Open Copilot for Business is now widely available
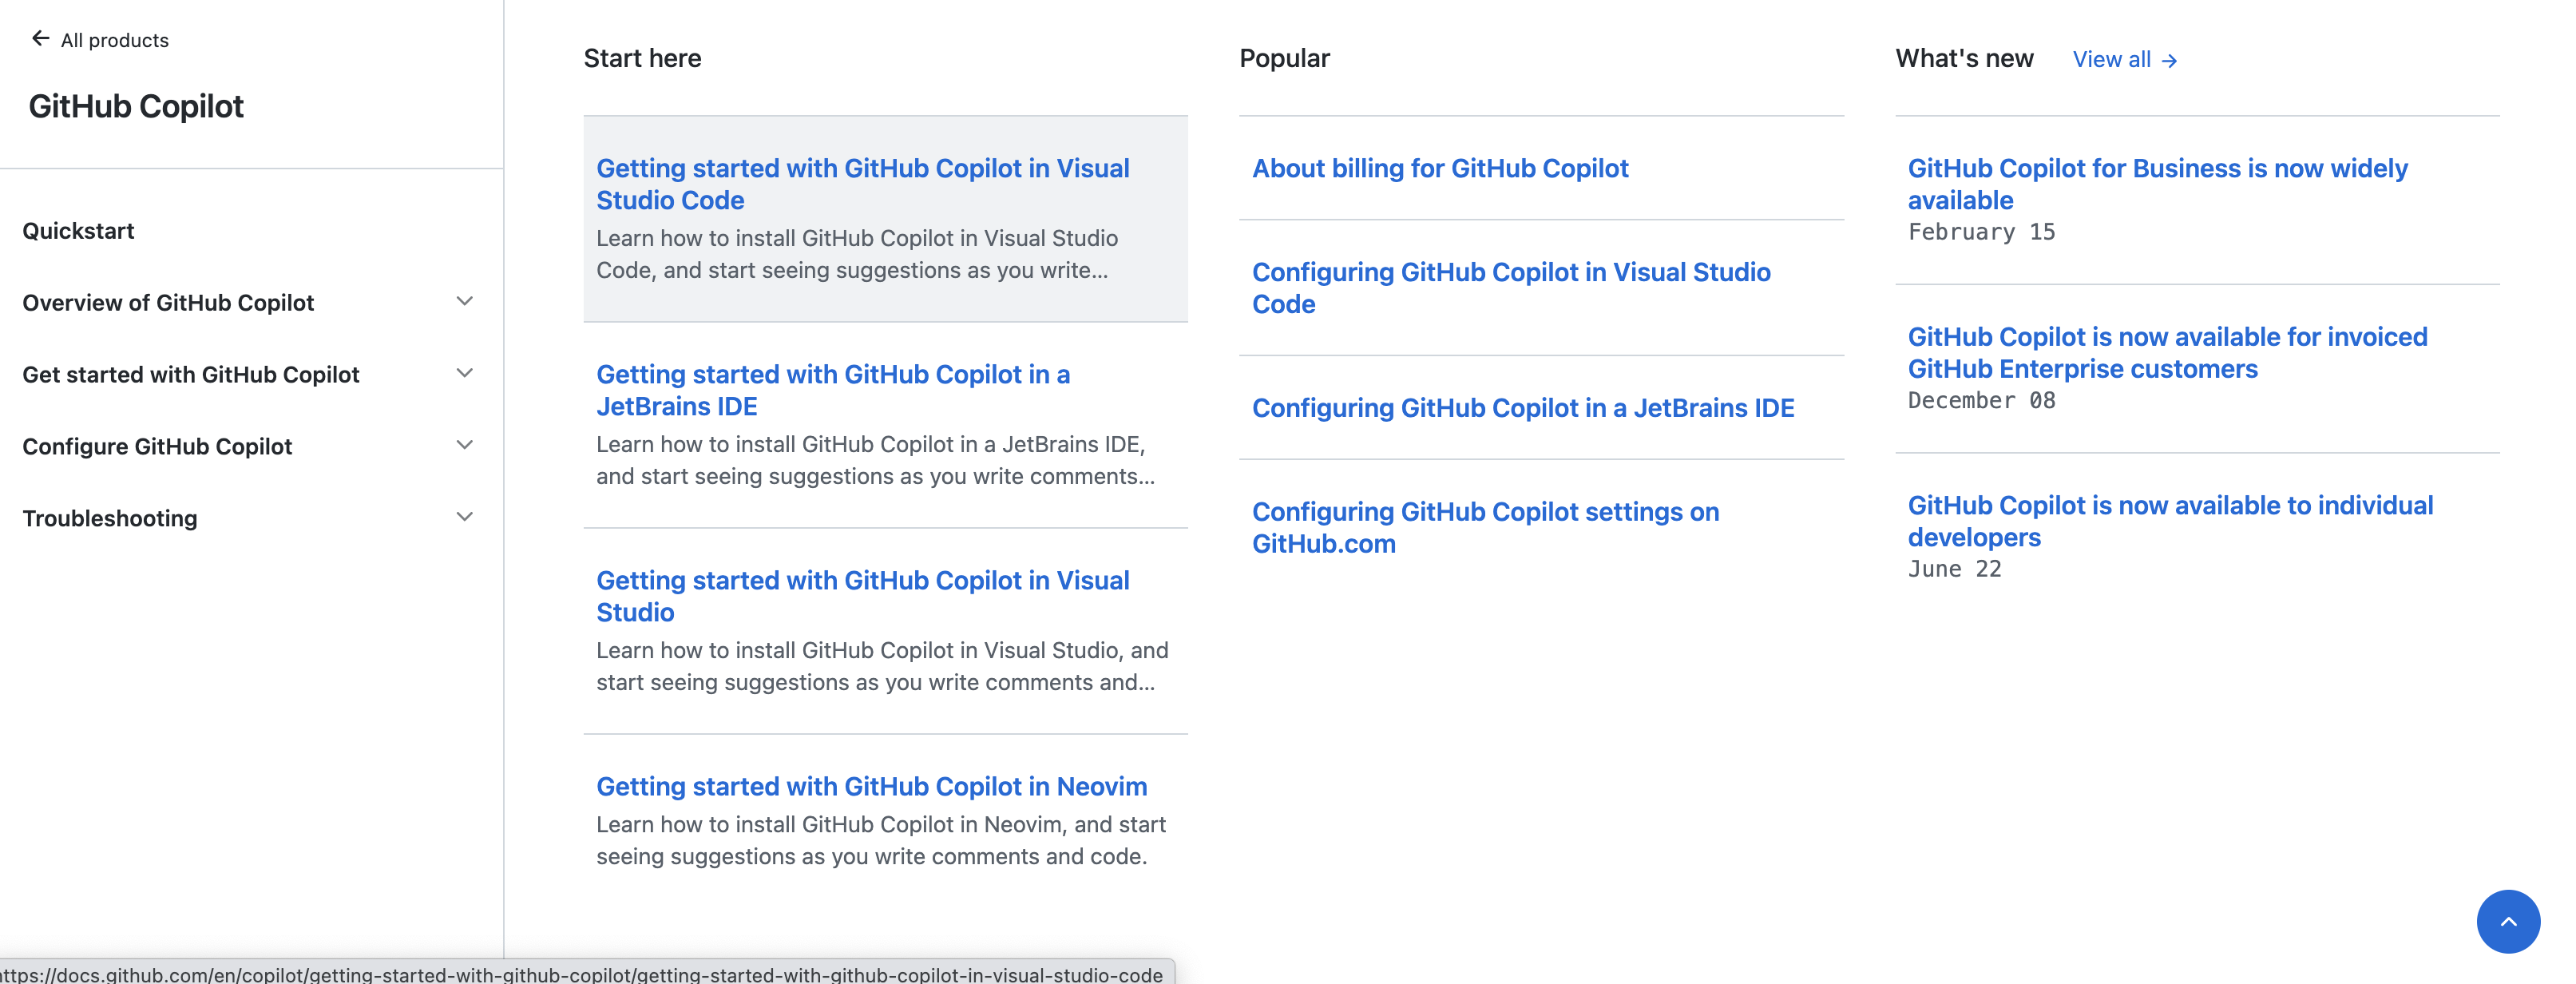 (x=2156, y=184)
